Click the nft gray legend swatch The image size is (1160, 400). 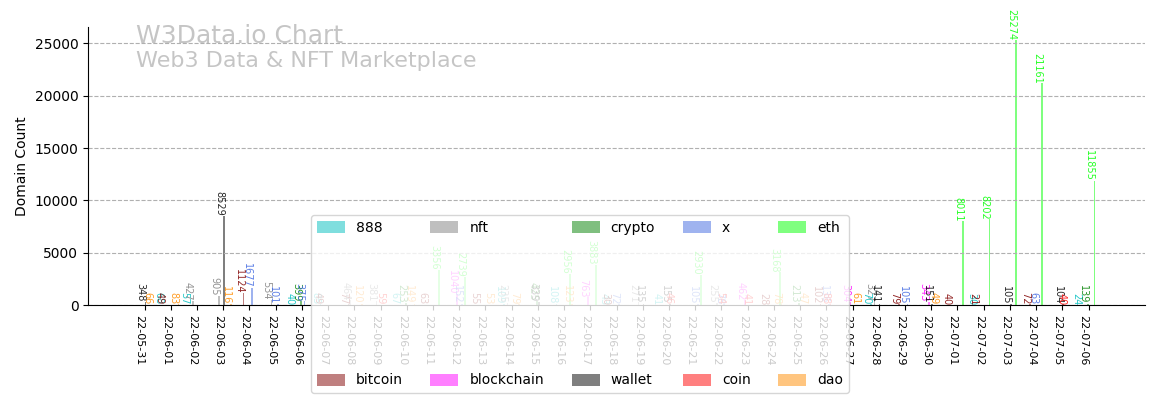tap(444, 228)
